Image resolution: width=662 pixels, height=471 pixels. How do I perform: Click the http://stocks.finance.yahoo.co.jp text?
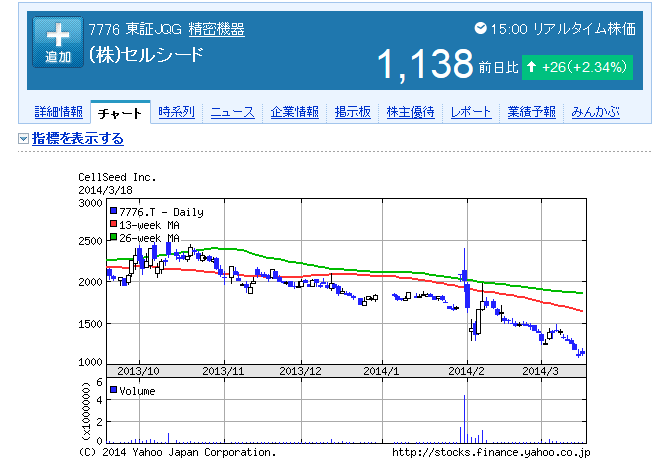point(491,452)
